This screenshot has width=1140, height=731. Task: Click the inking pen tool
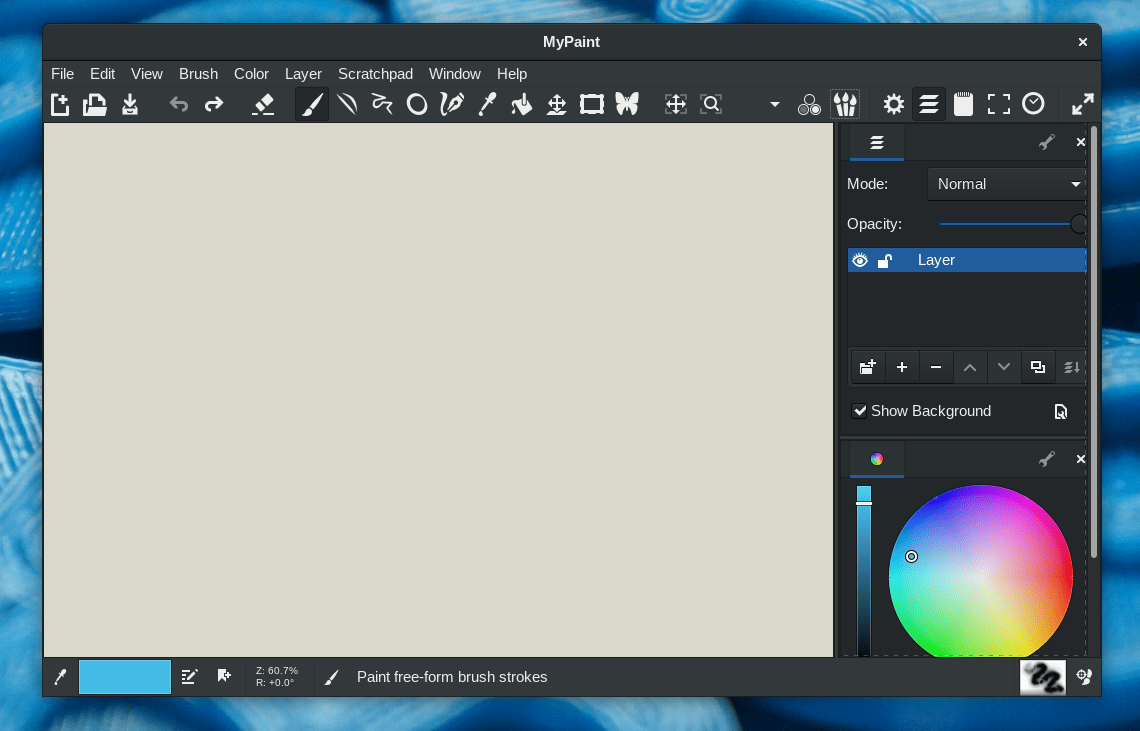452,104
